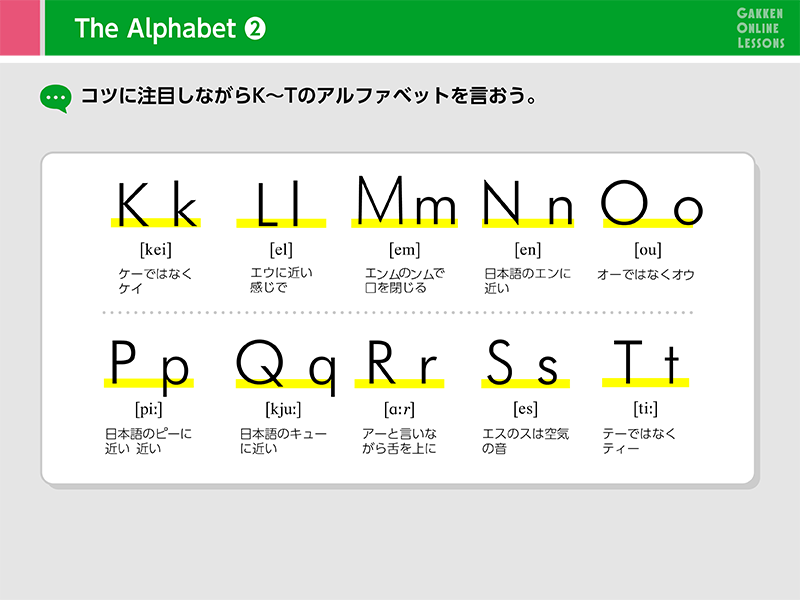800x600 pixels.
Task: Click the green speech bubble icon
Action: coord(54,97)
